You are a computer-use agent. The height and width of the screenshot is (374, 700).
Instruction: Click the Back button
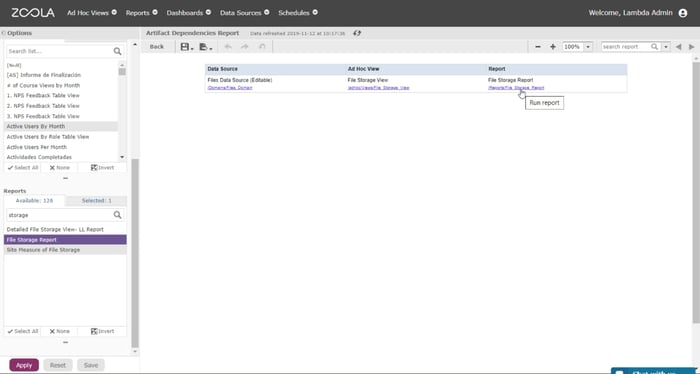tap(157, 47)
